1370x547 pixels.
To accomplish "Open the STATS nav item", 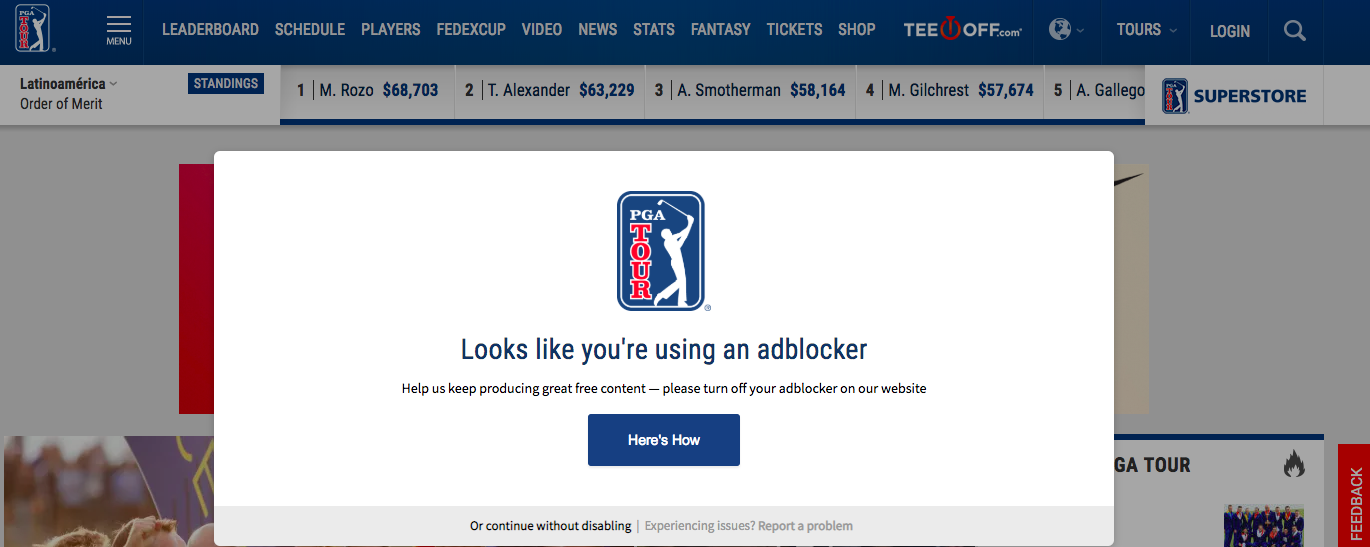I will [654, 30].
